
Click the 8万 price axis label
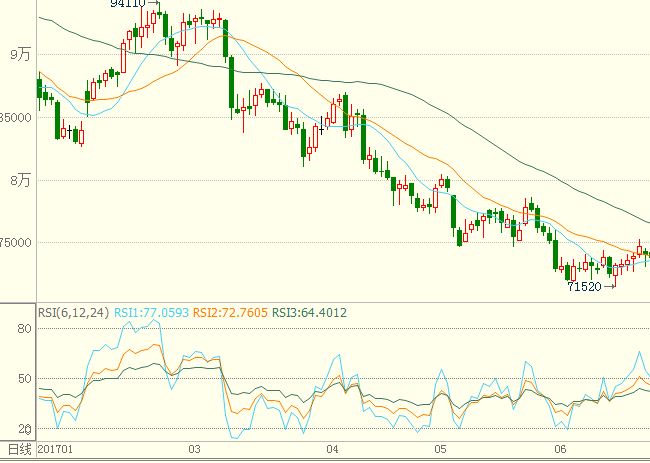pos(20,180)
